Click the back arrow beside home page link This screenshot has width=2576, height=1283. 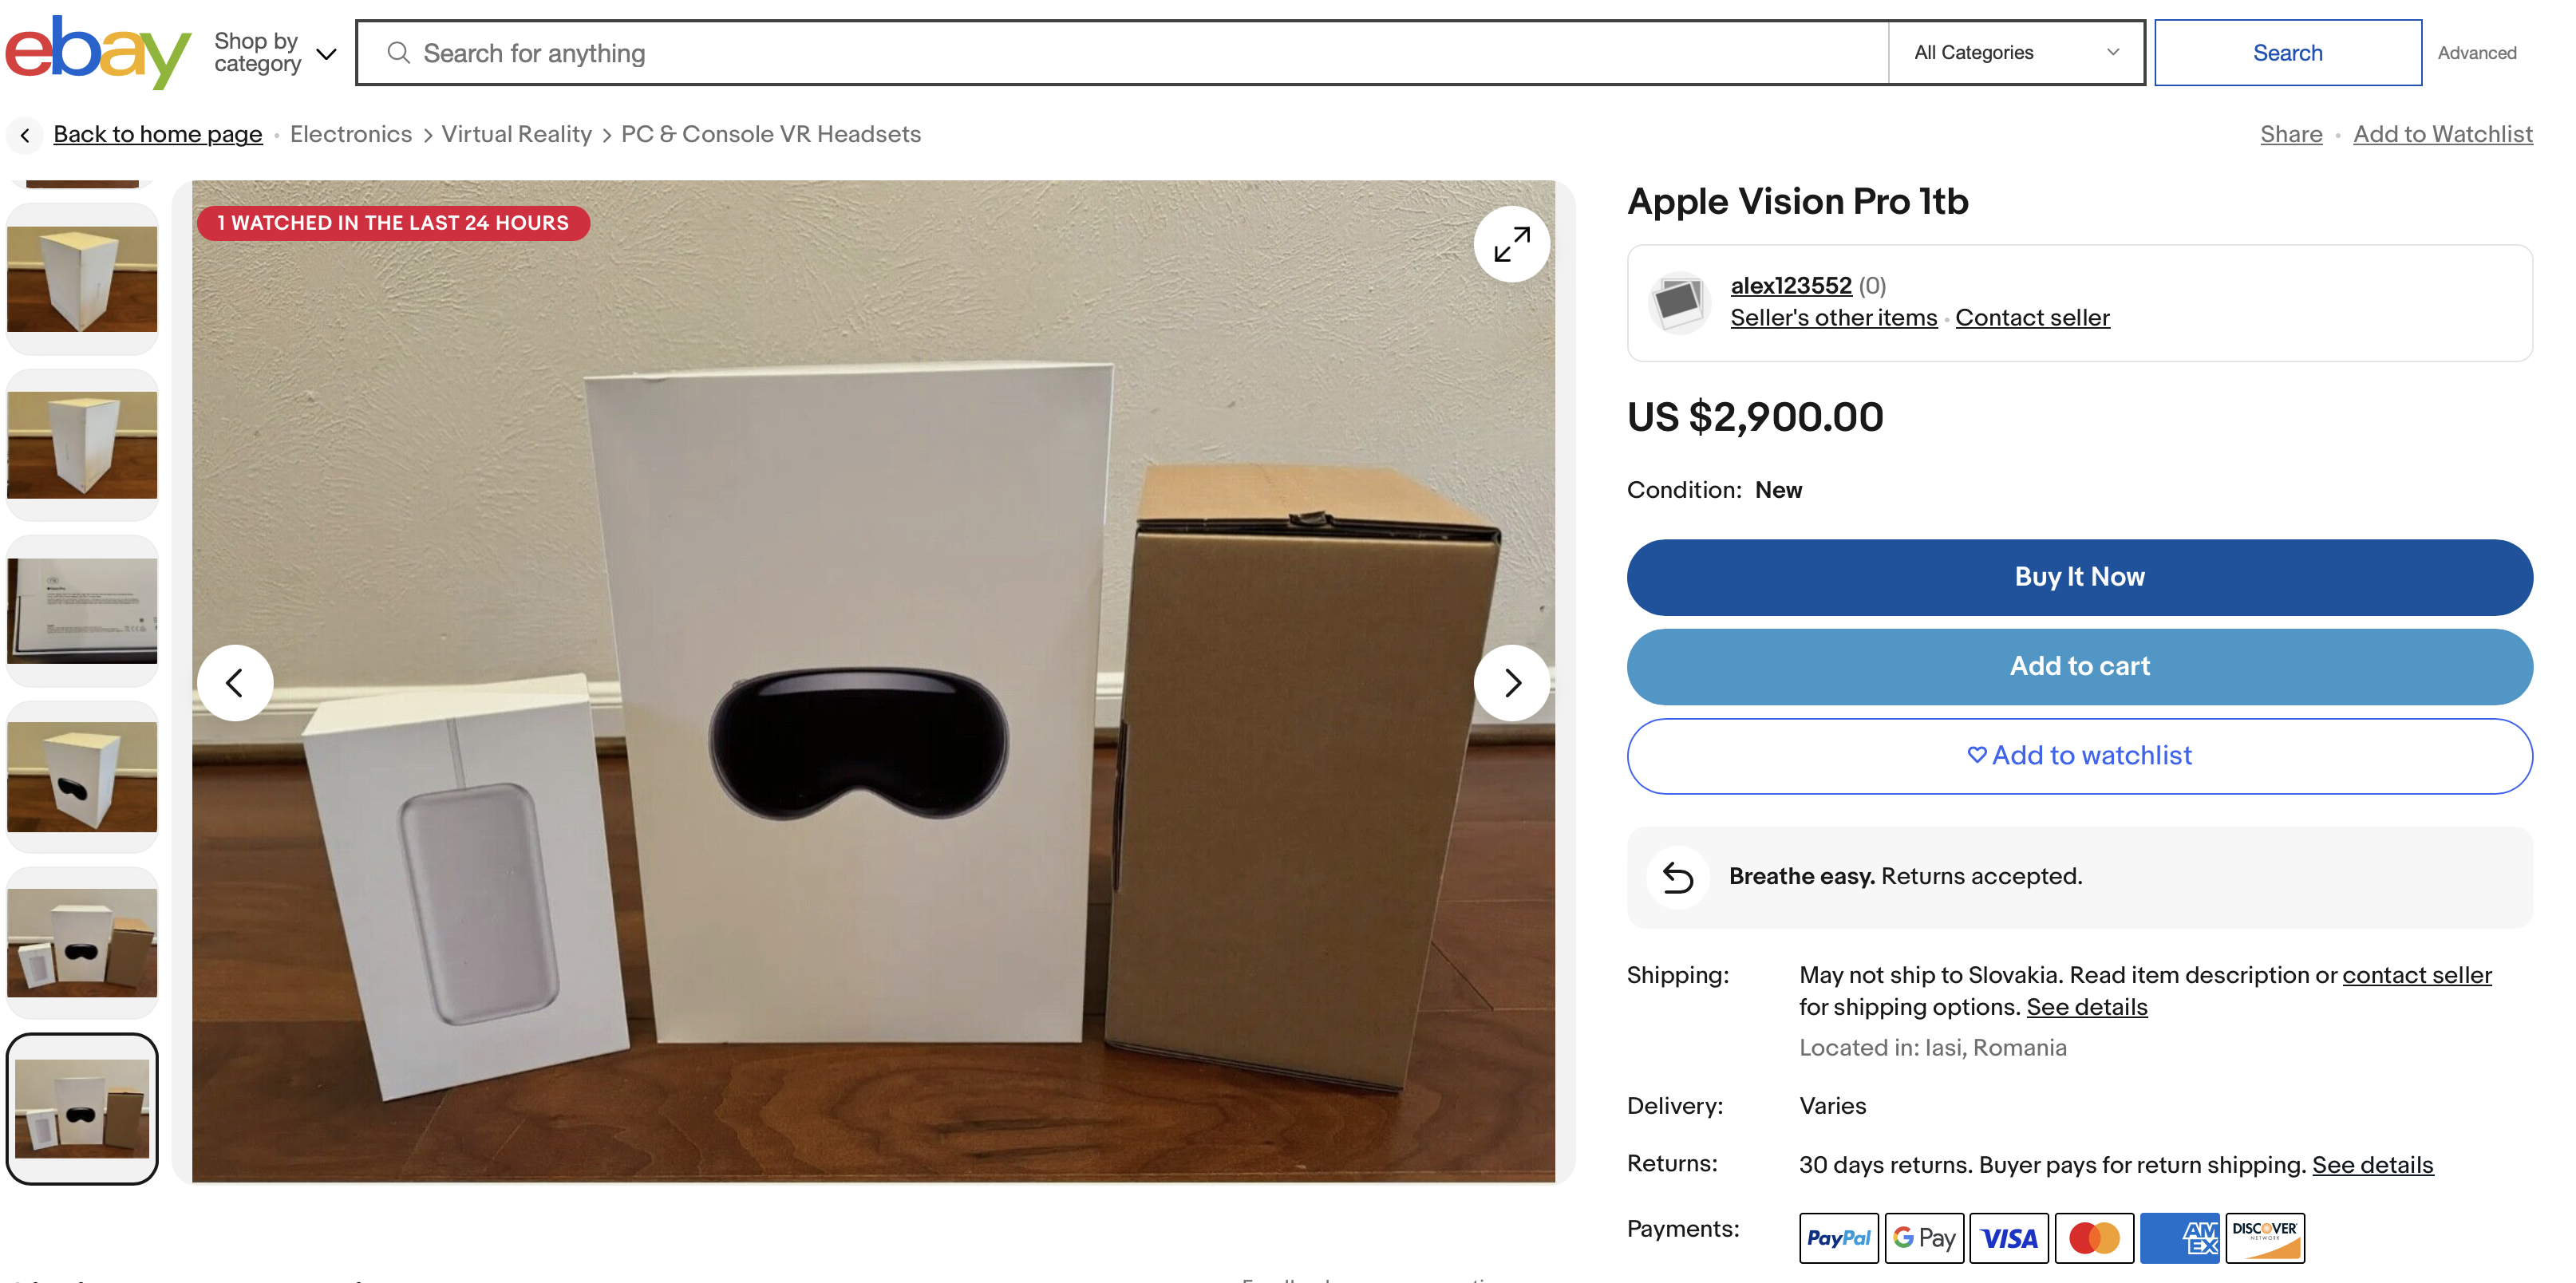[25, 135]
